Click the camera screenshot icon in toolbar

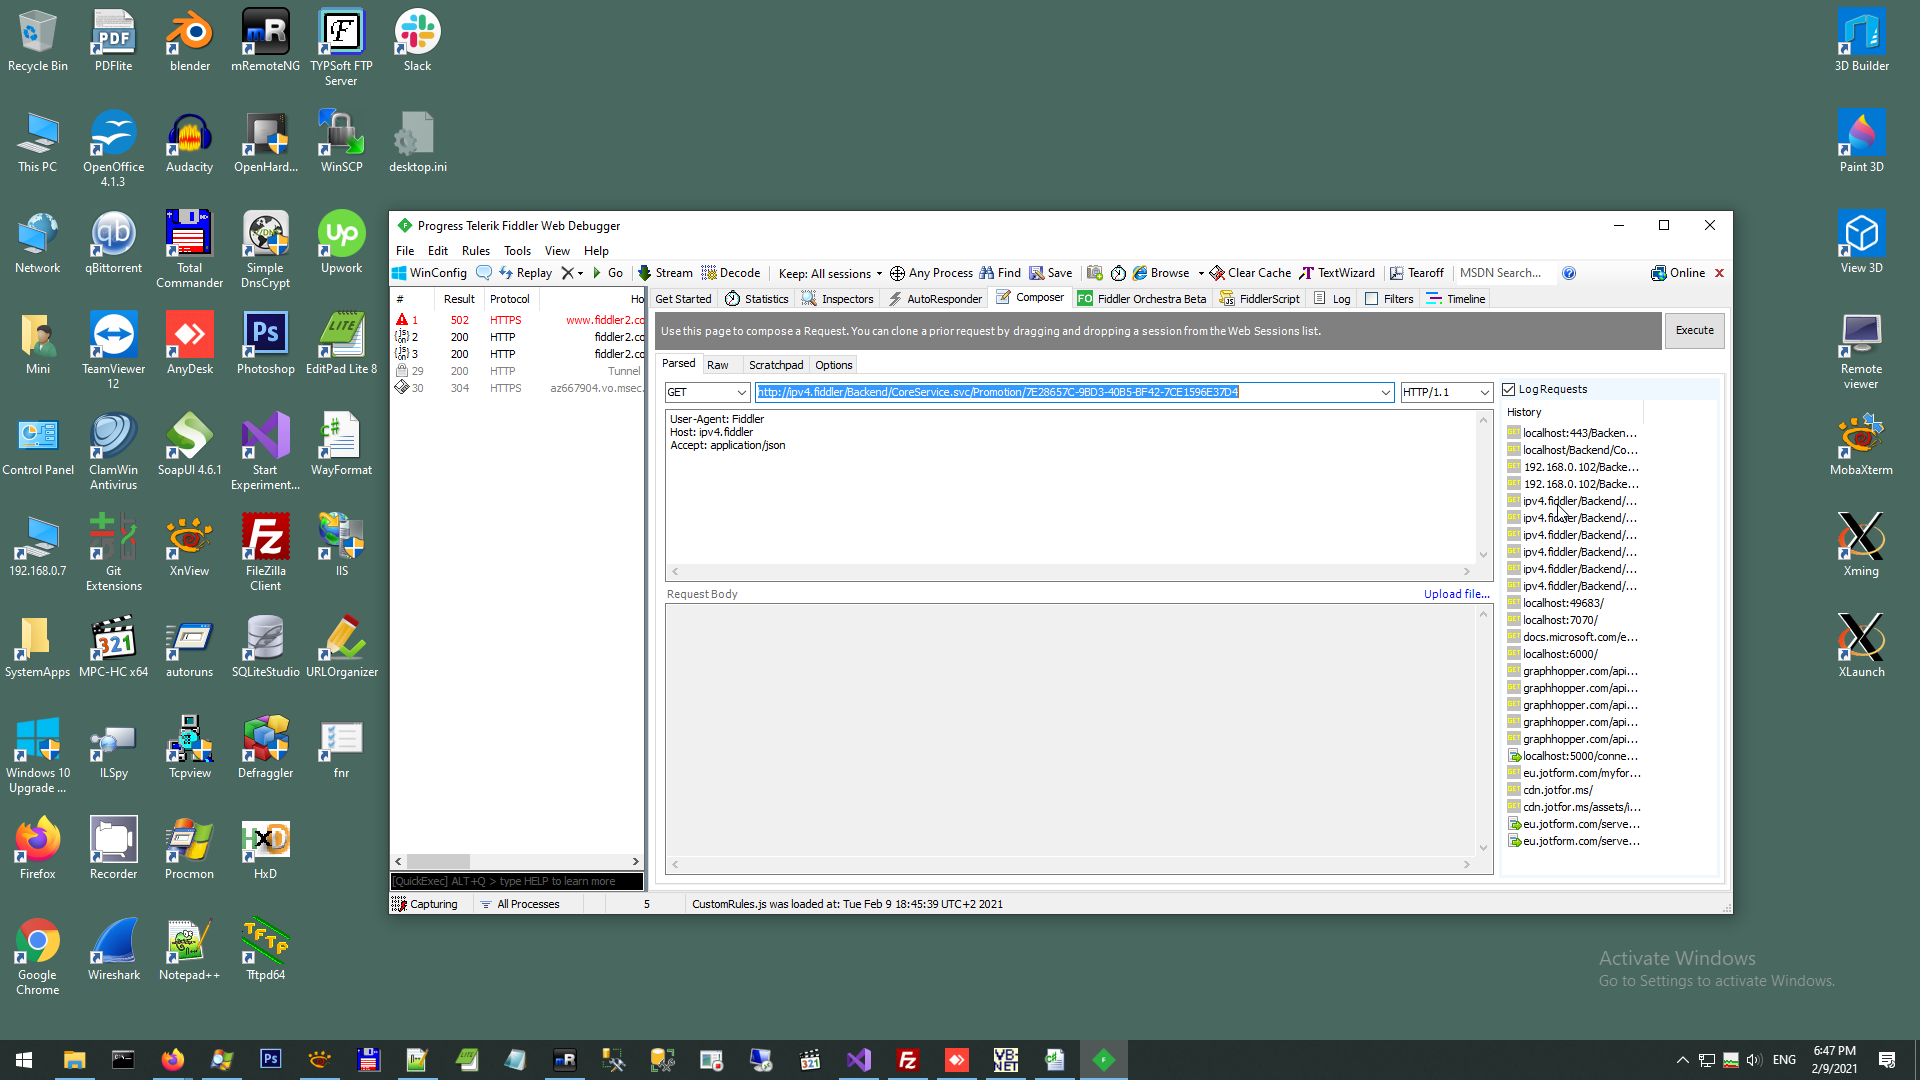coord(1095,273)
